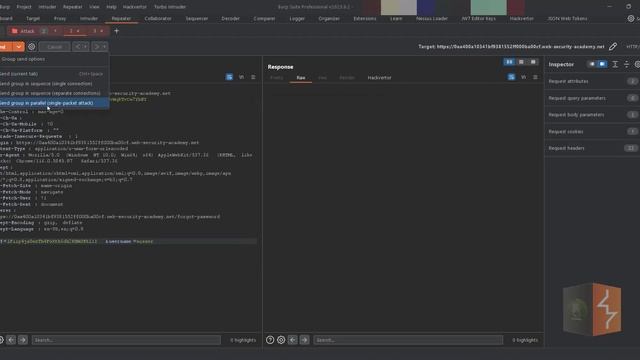Screen dimensions: 640x360
Task: Add a new Repeater tab
Action: point(116,31)
